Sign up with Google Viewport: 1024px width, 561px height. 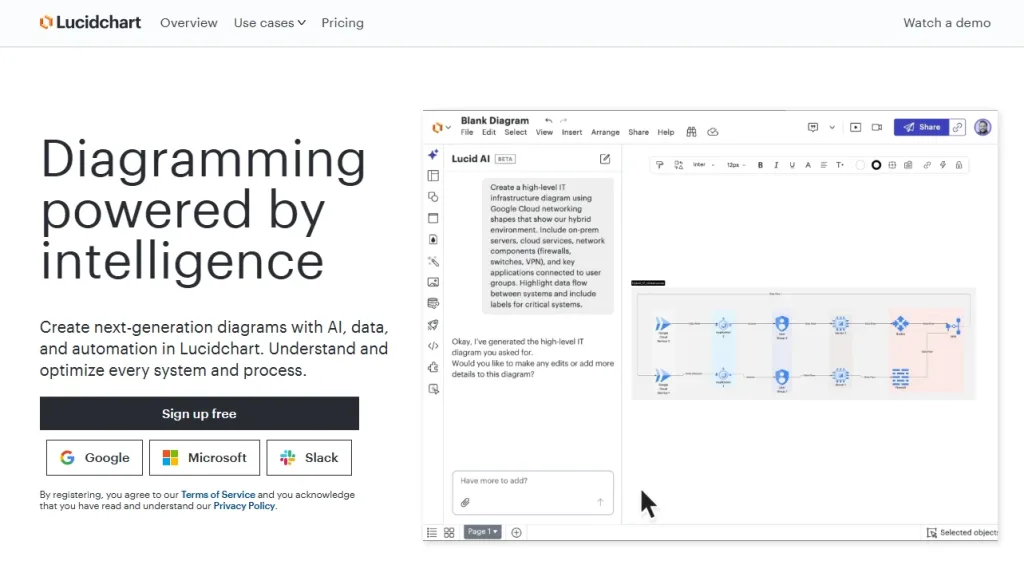94,458
